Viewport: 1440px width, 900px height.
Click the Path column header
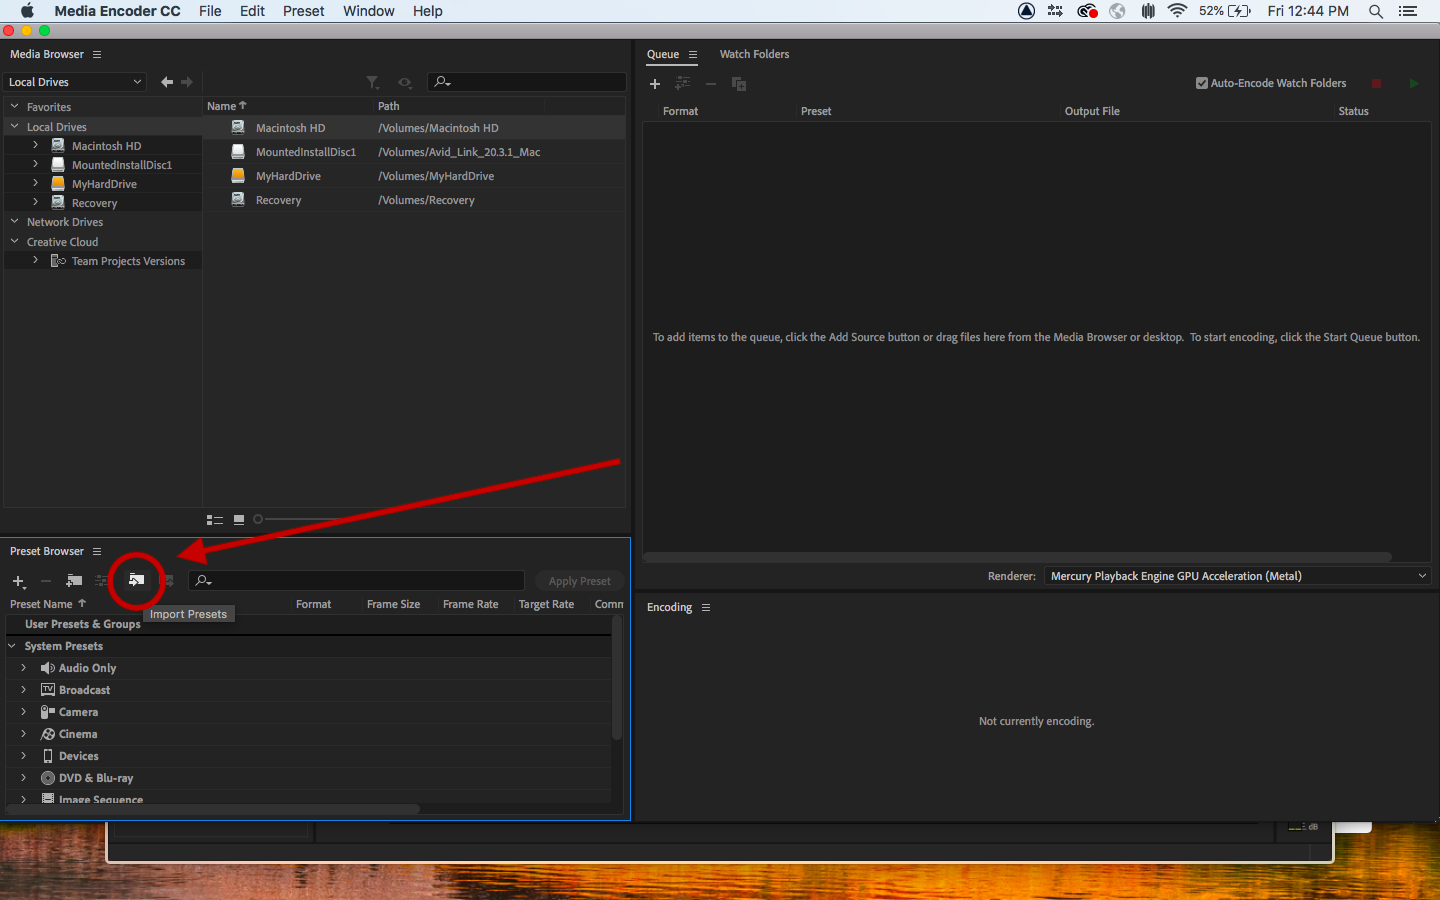coord(388,106)
